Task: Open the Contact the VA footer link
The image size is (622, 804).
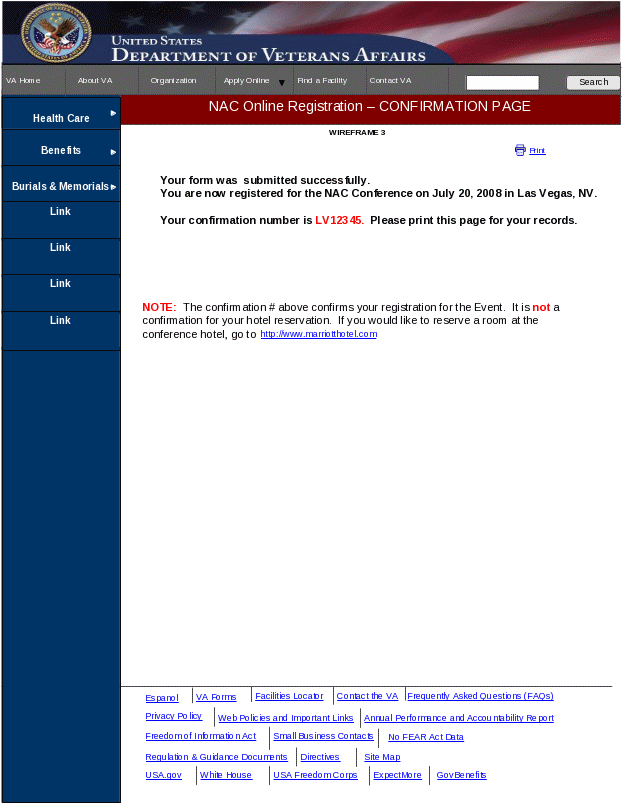Action: (367, 696)
